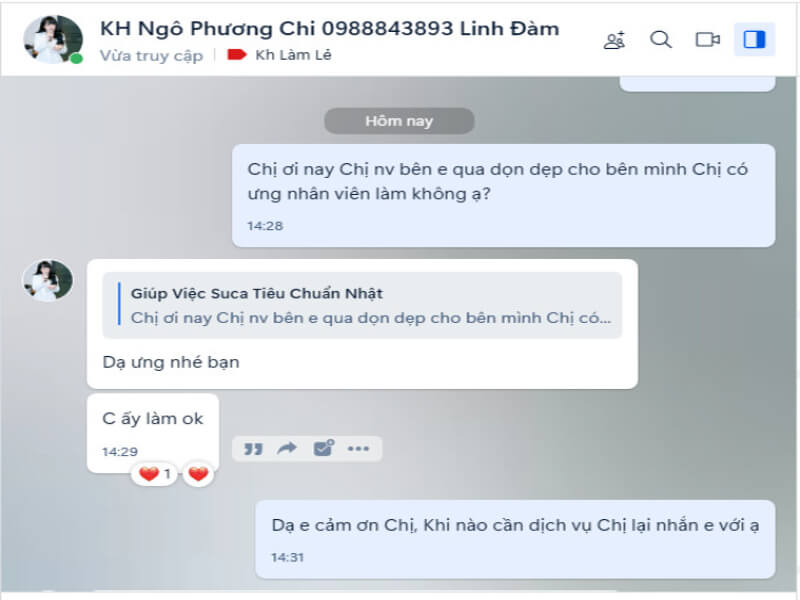Search messages with the magnifier icon

click(661, 39)
